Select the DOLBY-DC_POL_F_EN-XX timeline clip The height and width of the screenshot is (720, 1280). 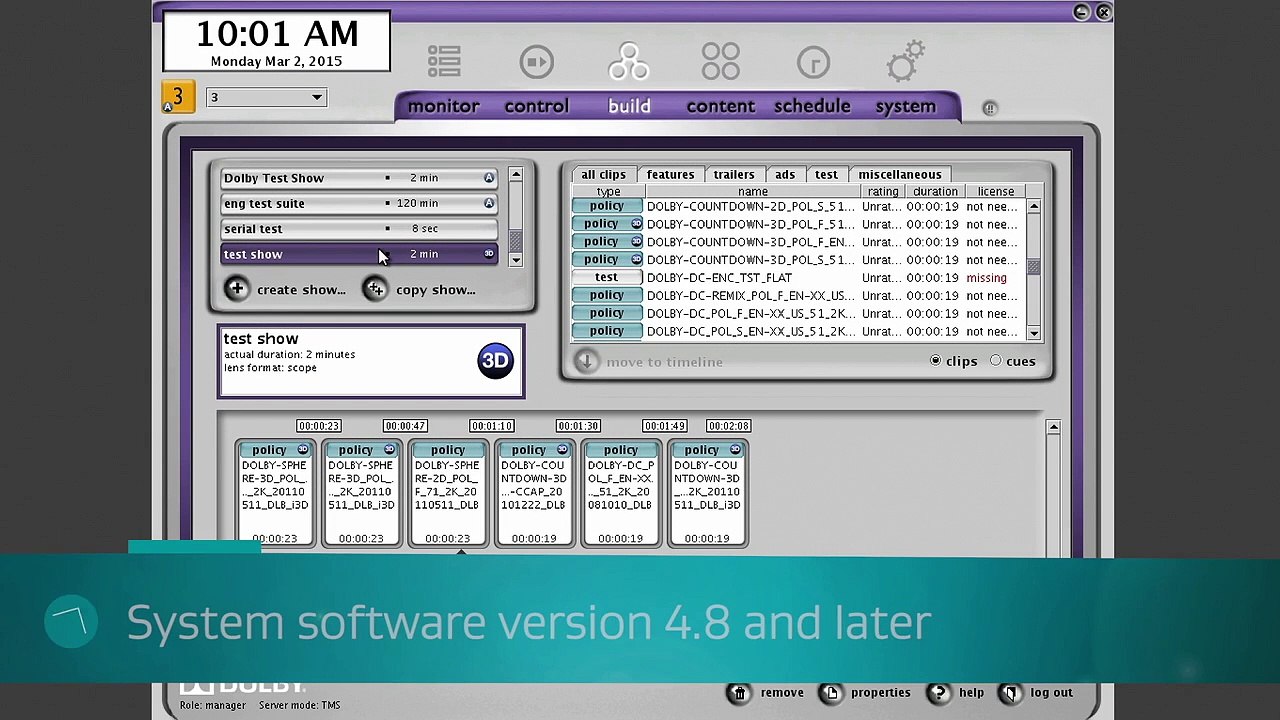[620, 494]
